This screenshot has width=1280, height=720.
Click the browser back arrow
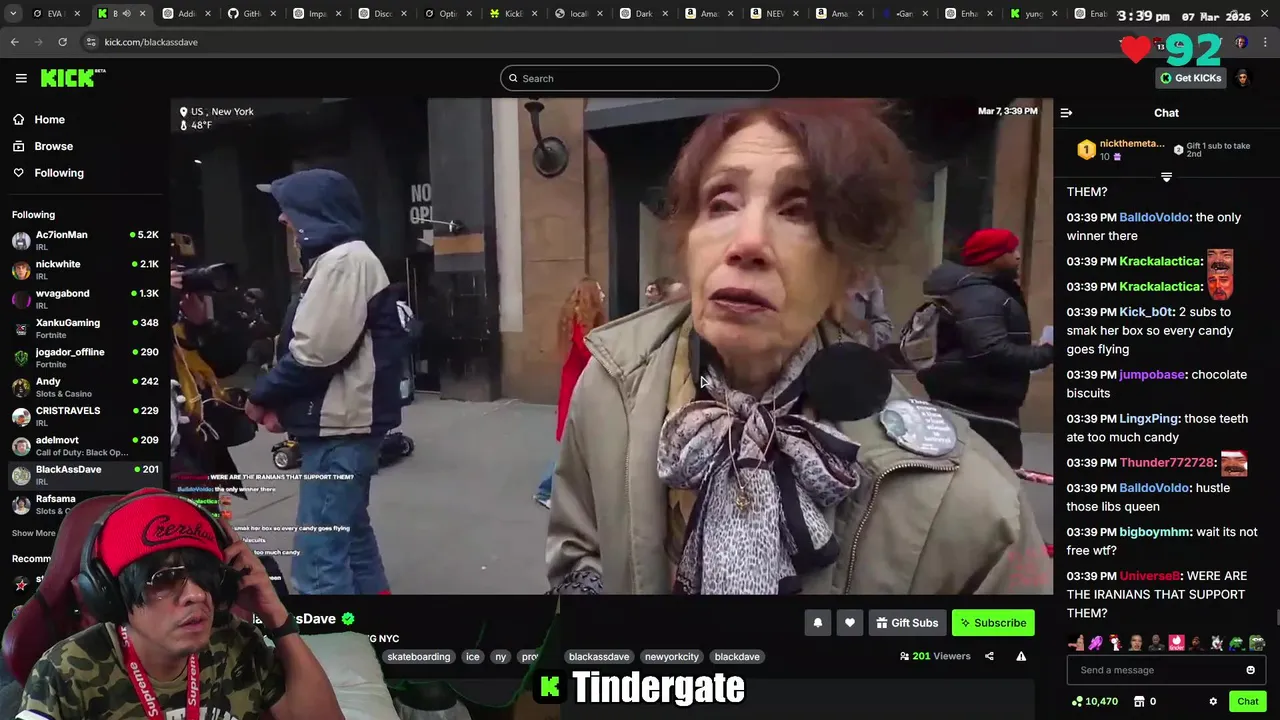tap(14, 42)
